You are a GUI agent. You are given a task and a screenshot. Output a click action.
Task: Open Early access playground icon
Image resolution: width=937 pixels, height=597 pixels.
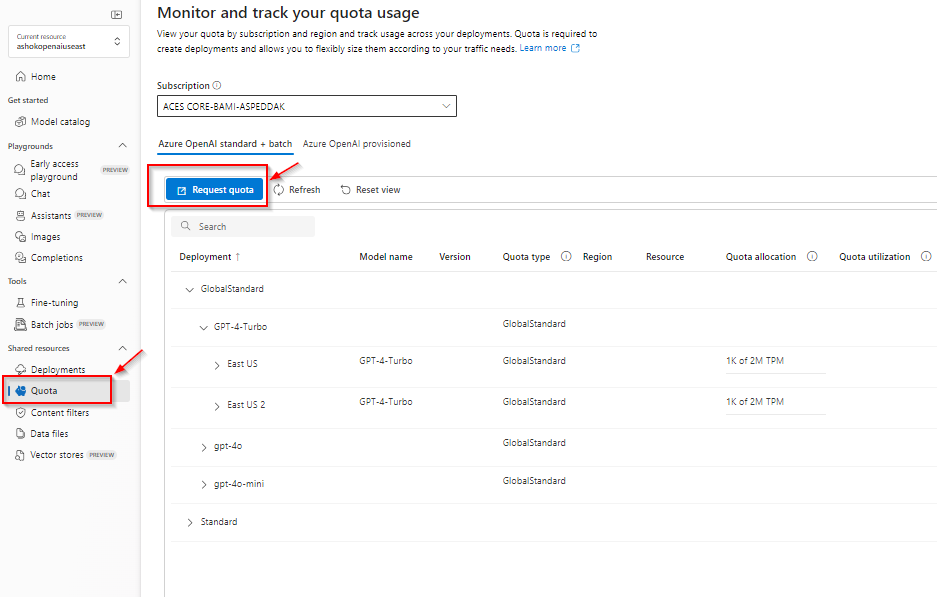click(x=20, y=170)
